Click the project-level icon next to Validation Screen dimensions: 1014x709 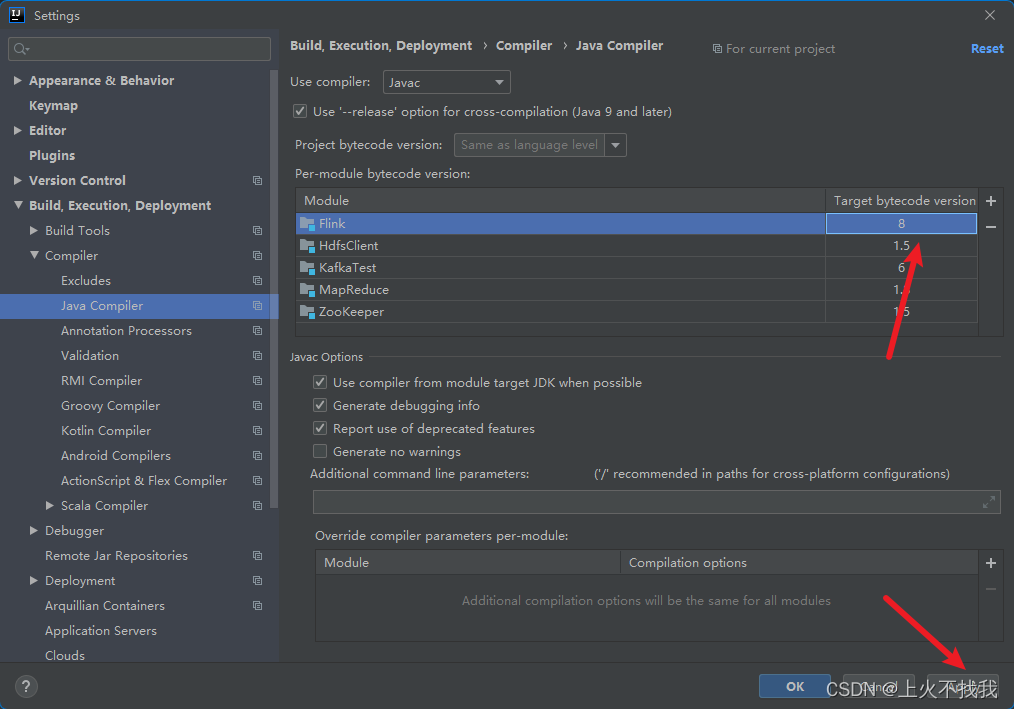coord(257,356)
